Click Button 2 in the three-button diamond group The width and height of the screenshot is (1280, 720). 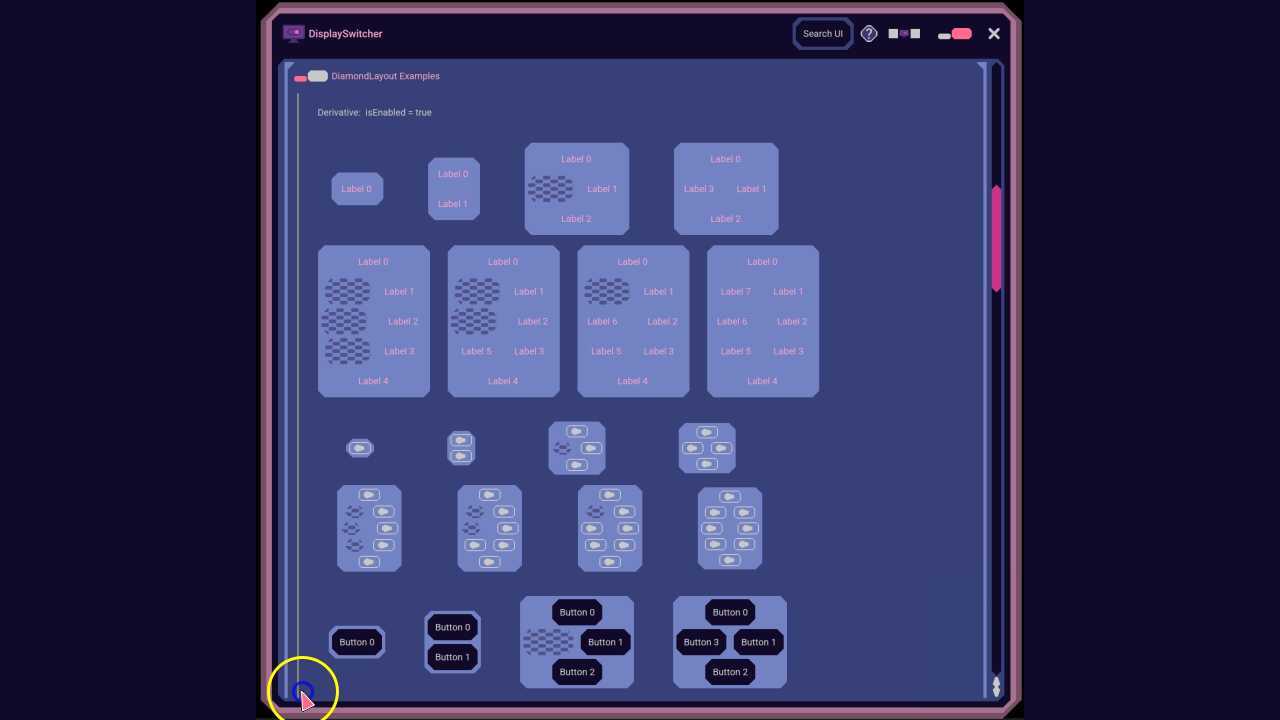pos(577,672)
